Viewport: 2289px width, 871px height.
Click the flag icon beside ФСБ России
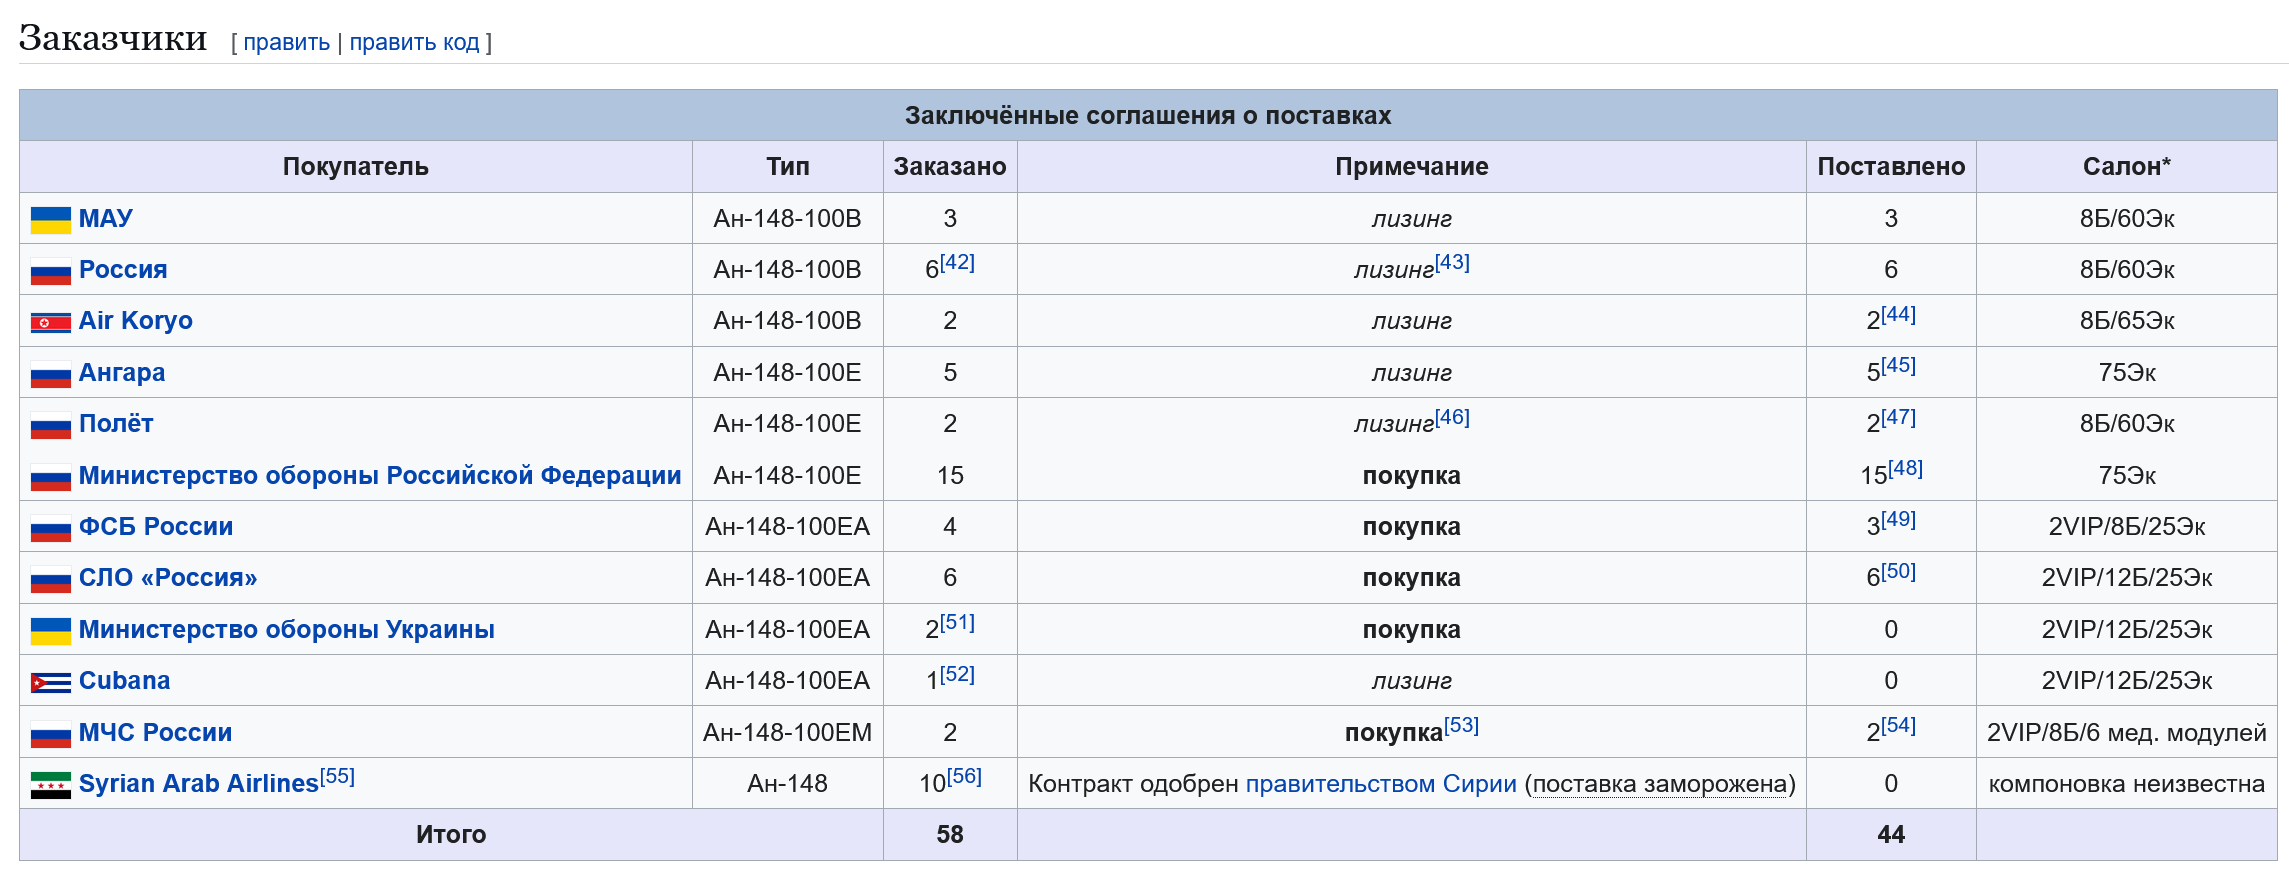click(51, 528)
